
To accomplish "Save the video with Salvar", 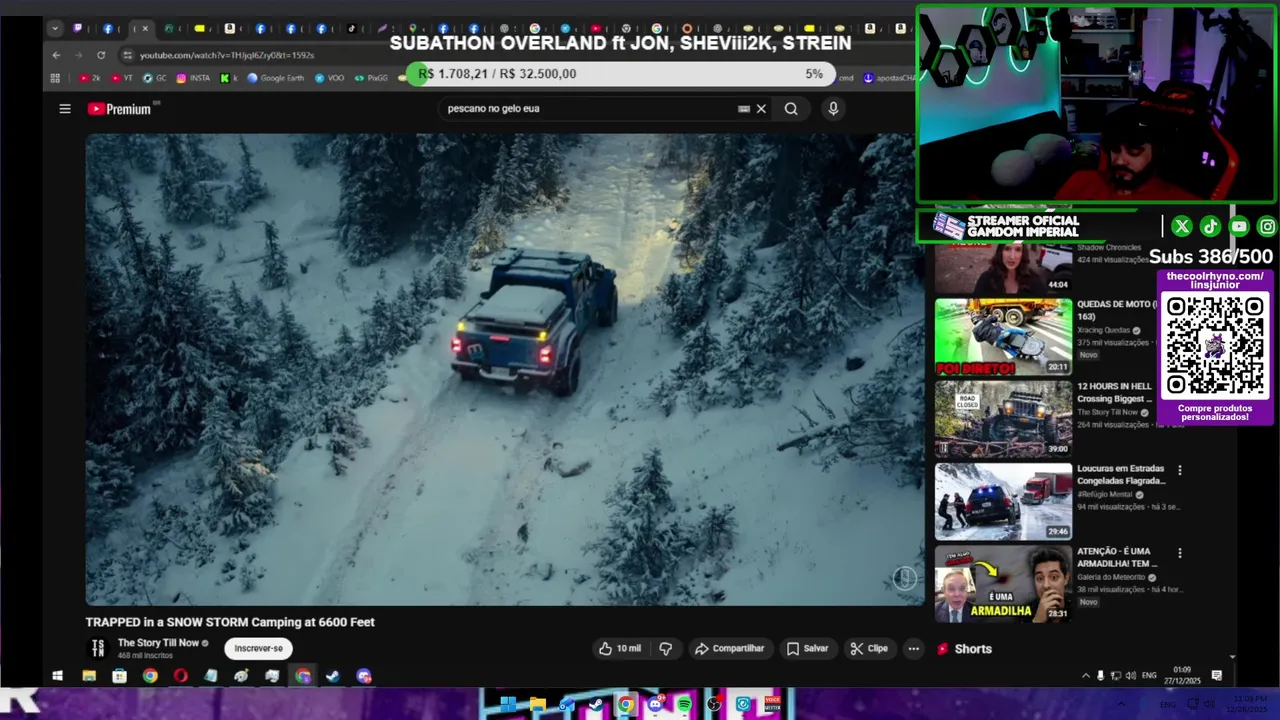I will (808, 649).
